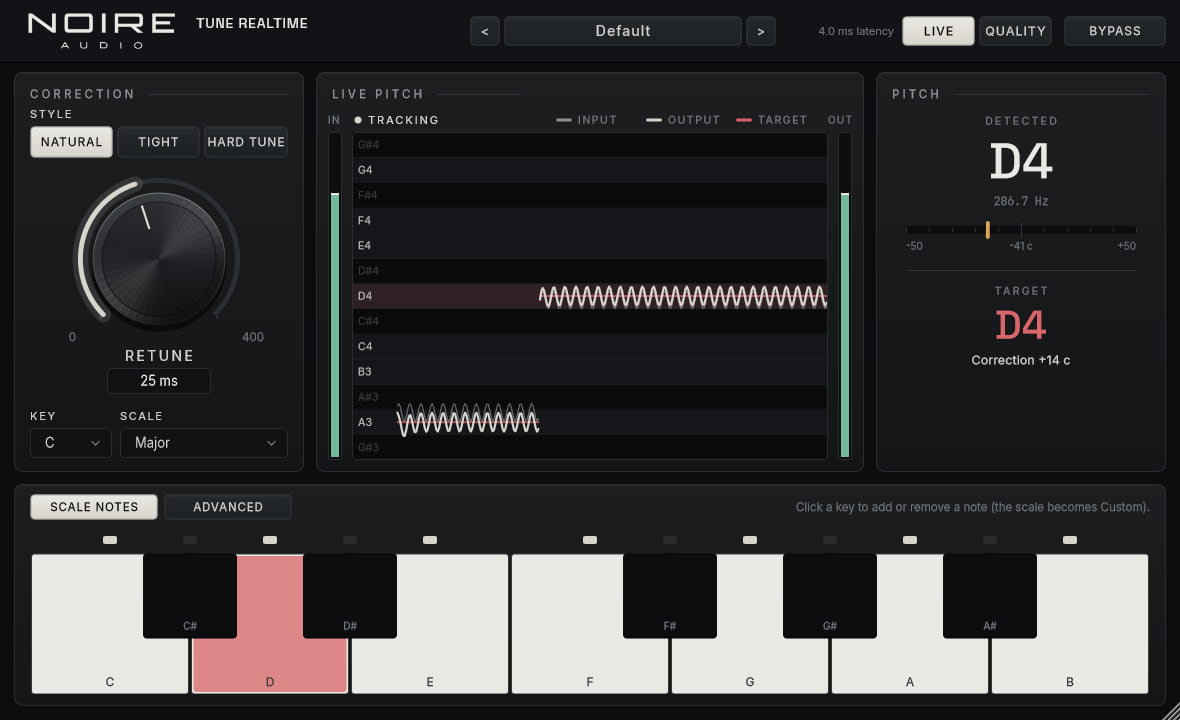Viewport: 1180px width, 720px height.
Task: Toggle the indicator above the E key
Action: coord(430,540)
